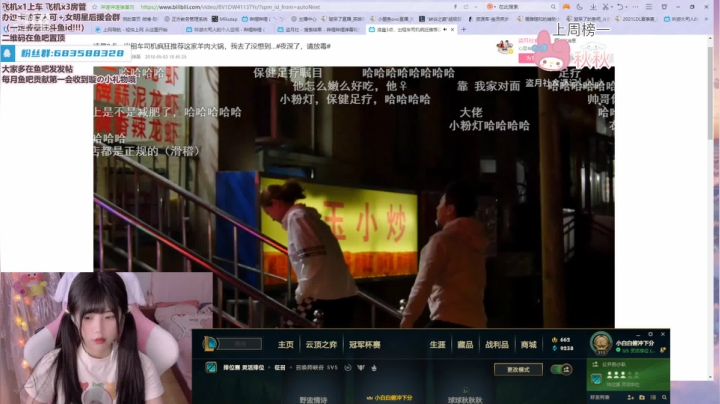The height and width of the screenshot is (404, 720).
Task: Open the 战利品 loot tab
Action: 497,344
